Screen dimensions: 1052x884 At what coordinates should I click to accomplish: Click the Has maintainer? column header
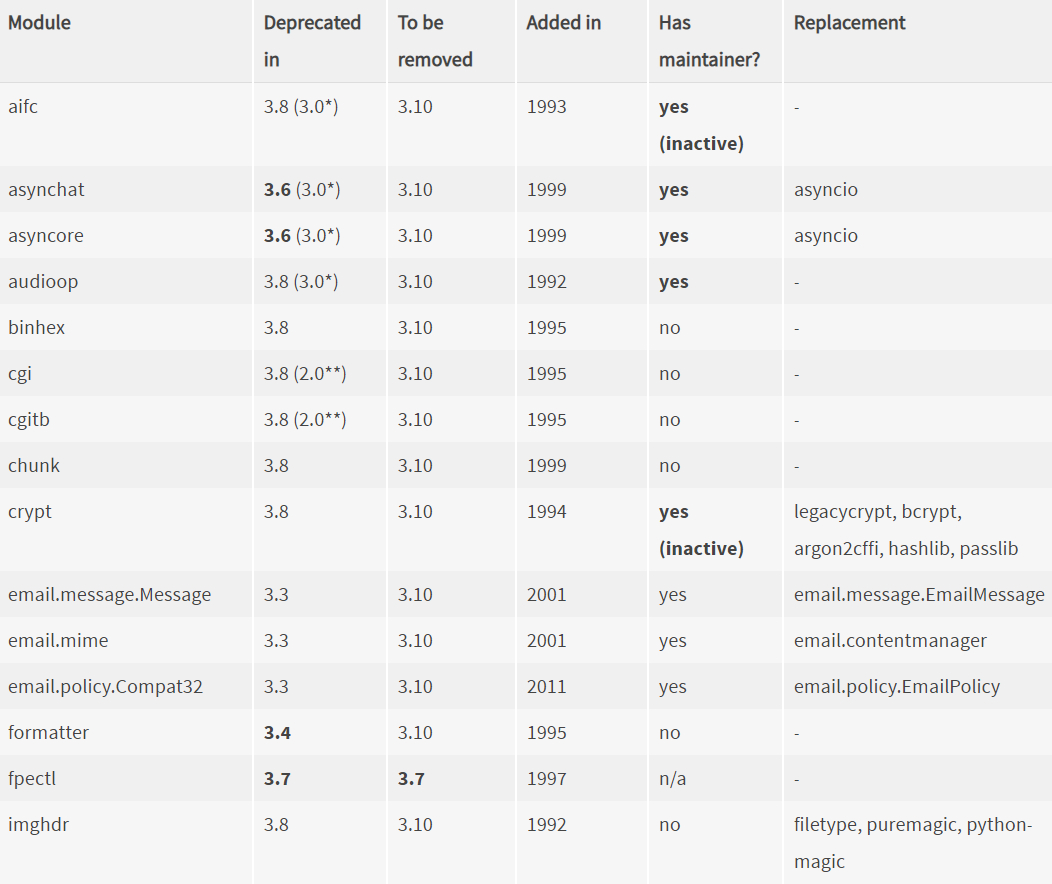click(x=709, y=41)
